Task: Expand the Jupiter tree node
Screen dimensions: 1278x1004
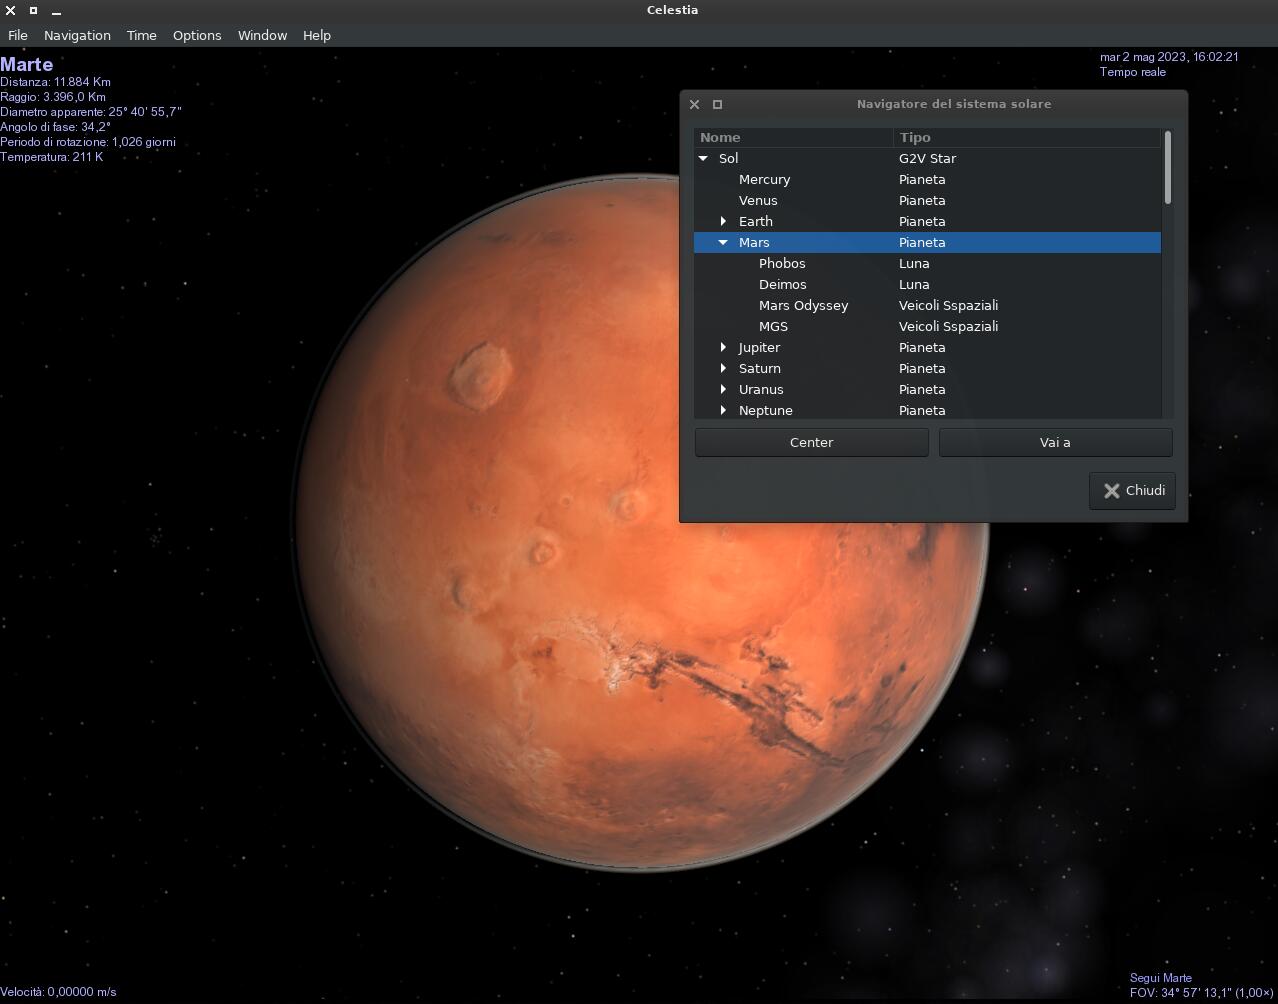Action: (x=723, y=347)
